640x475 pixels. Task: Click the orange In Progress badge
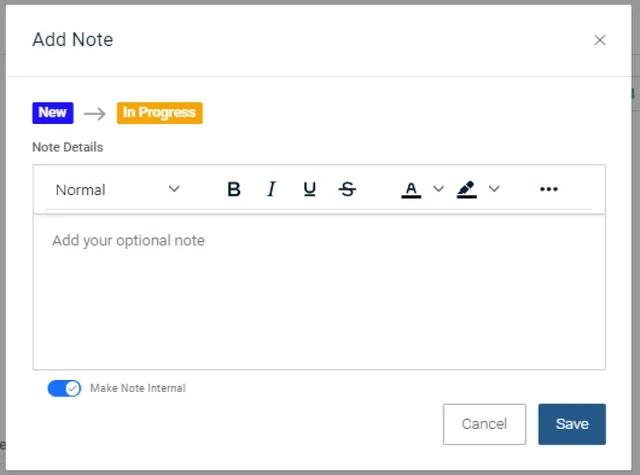[x=160, y=113]
